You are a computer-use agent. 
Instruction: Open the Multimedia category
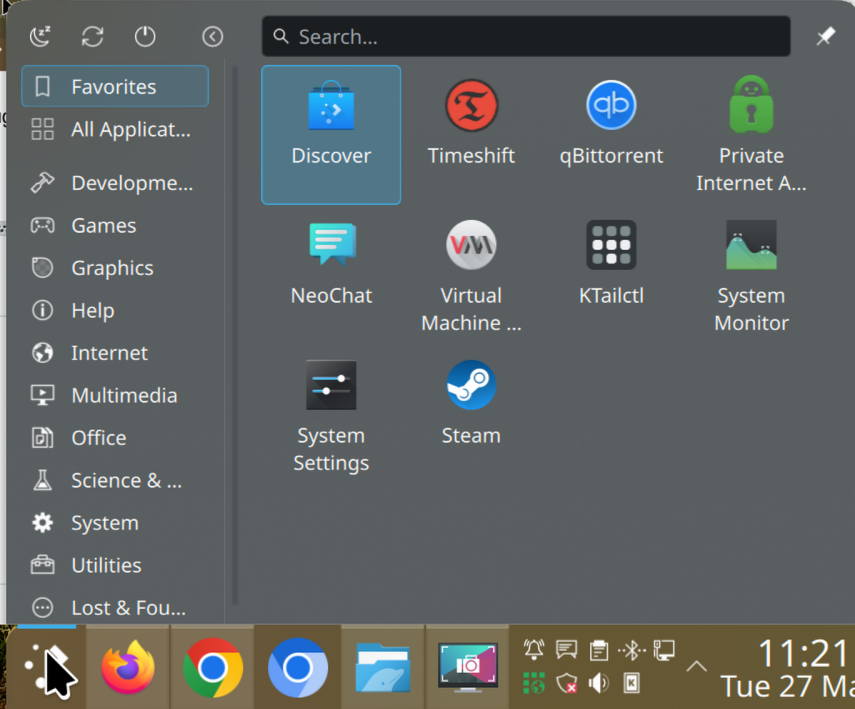[114, 395]
